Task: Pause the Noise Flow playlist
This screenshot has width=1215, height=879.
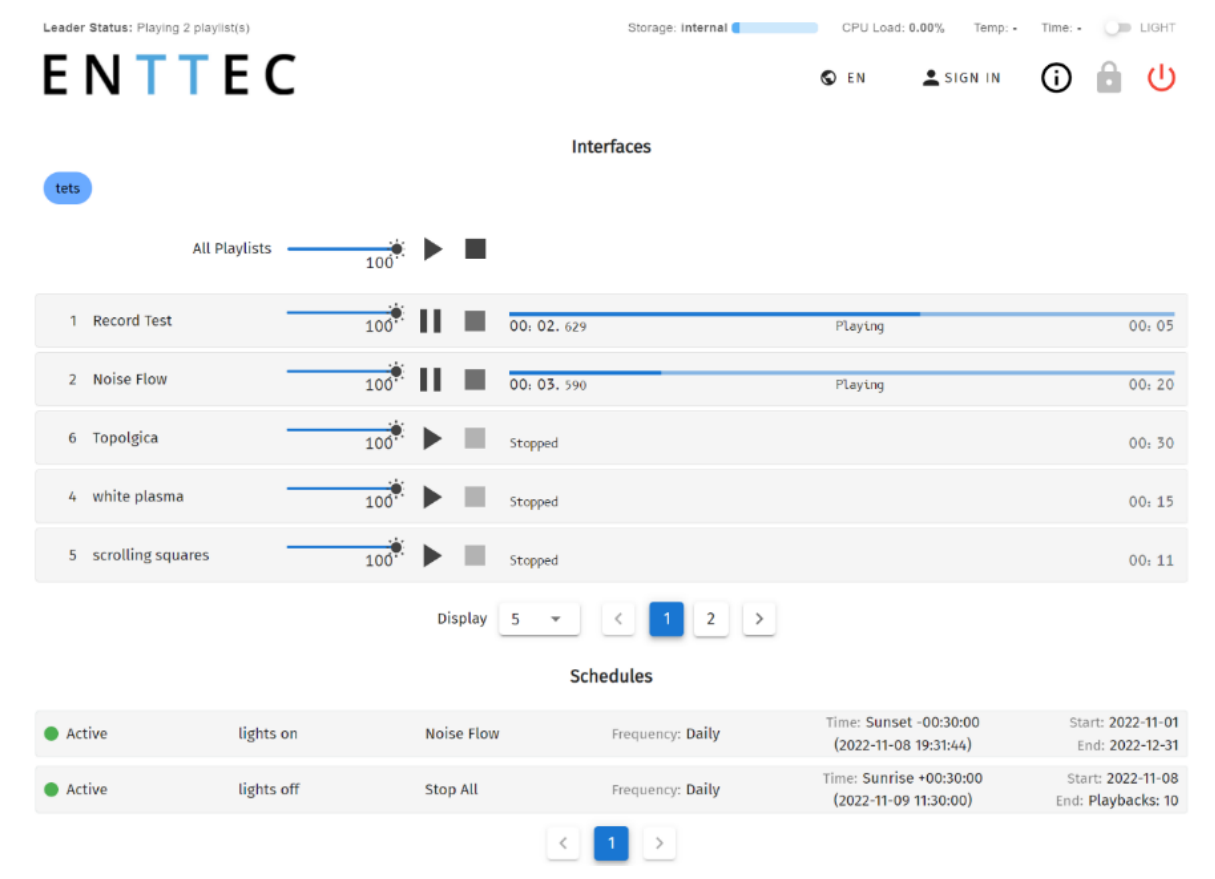Action: (430, 379)
